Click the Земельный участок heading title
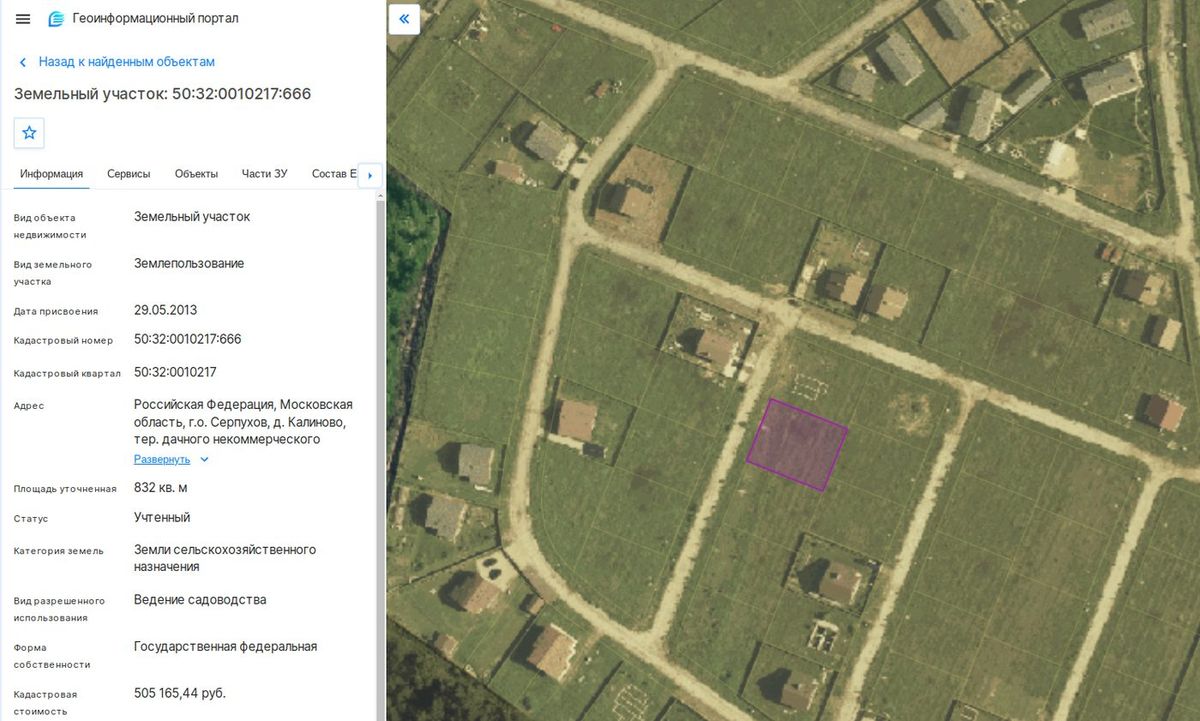The width and height of the screenshot is (1200, 721). point(162,94)
